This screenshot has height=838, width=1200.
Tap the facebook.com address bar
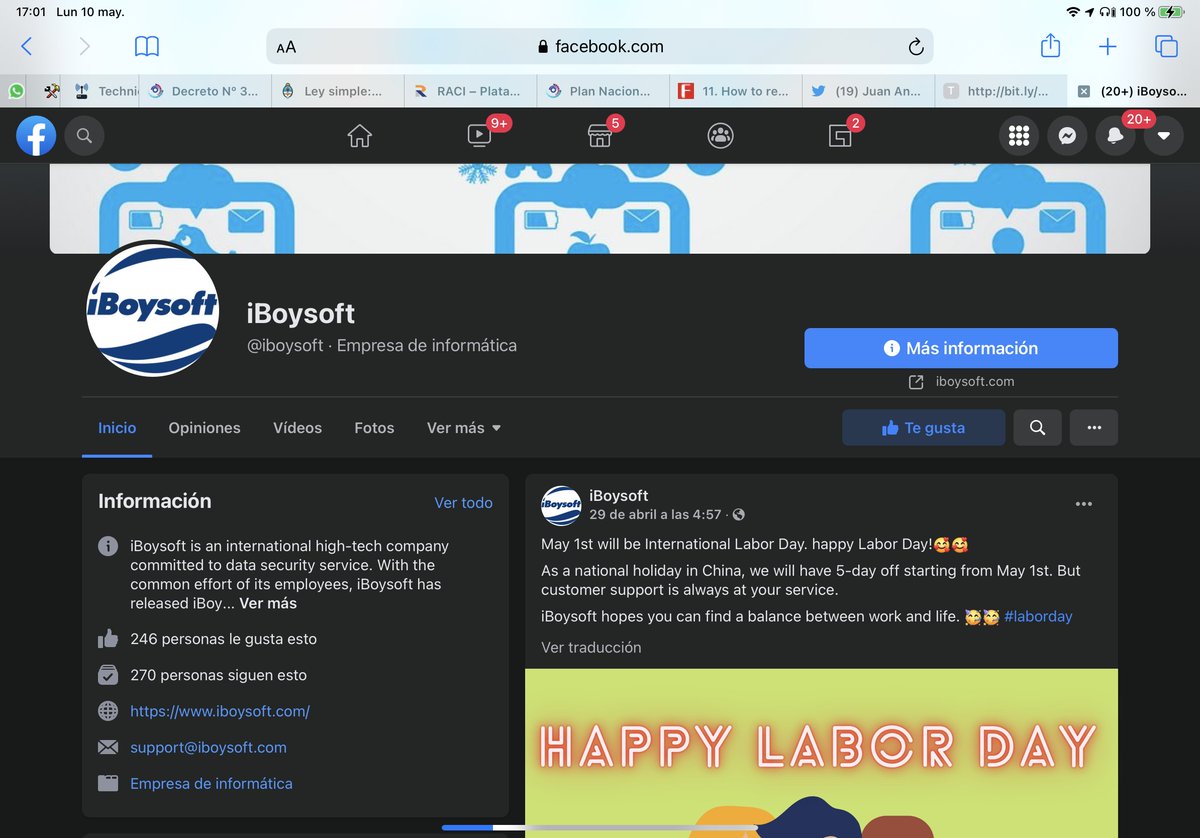point(600,46)
